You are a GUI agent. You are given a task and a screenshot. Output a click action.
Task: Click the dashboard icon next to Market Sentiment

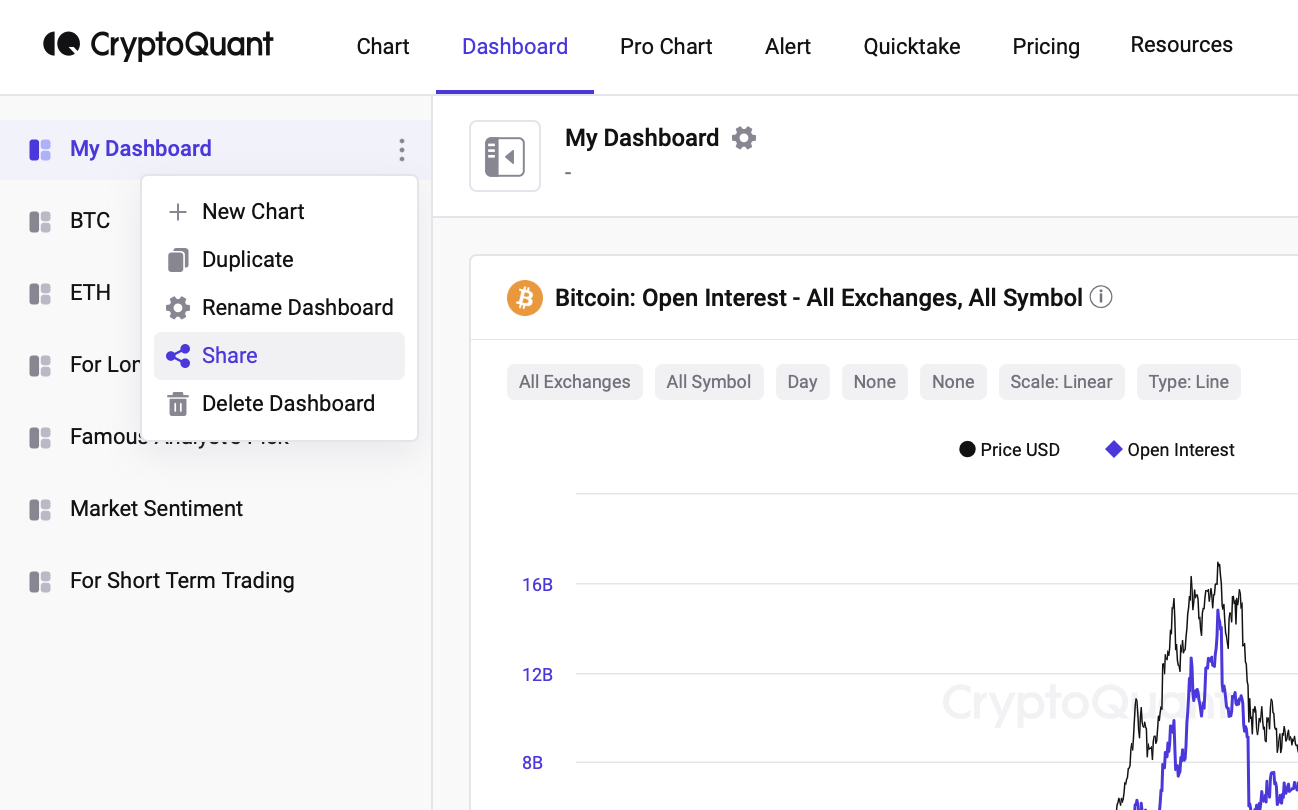coord(40,509)
